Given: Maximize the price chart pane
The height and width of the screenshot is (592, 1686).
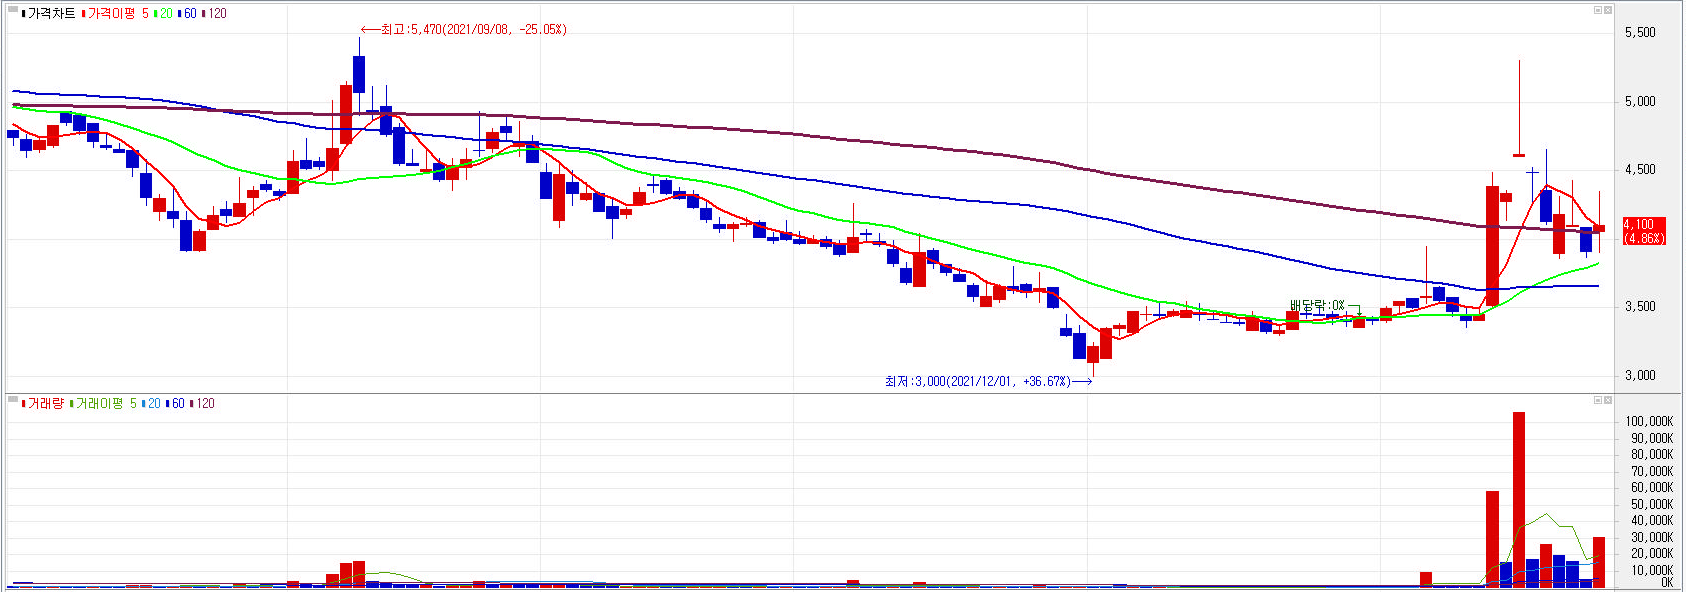Looking at the screenshot, I should tap(1598, 10).
